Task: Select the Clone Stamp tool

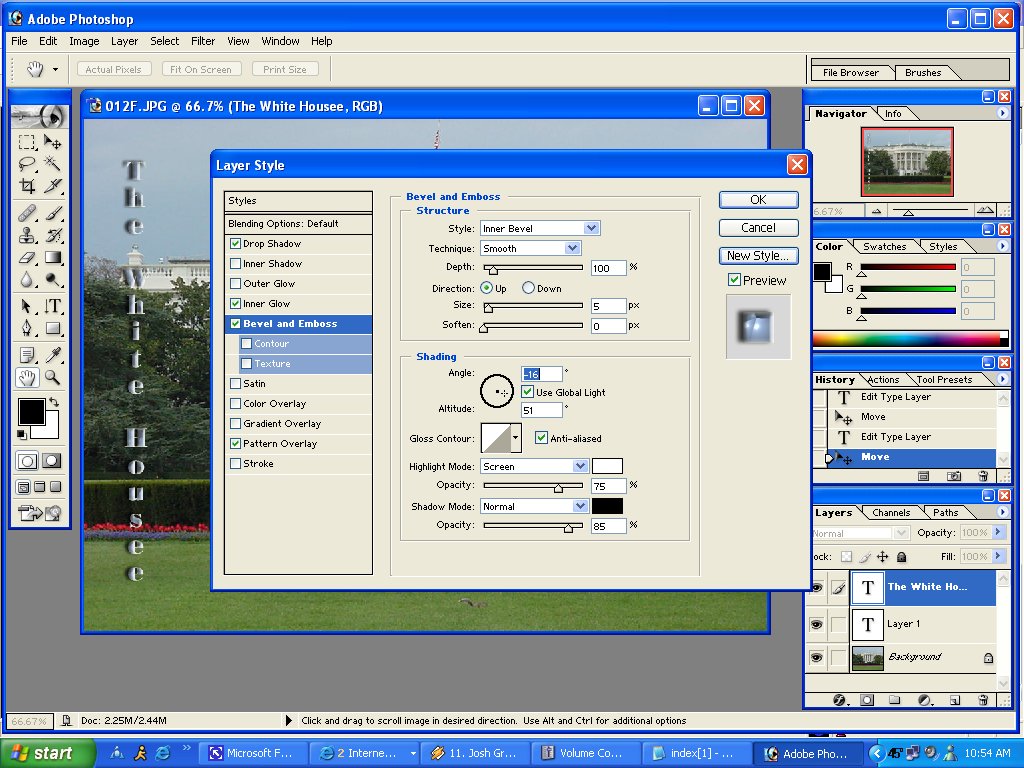Action: coord(27,235)
